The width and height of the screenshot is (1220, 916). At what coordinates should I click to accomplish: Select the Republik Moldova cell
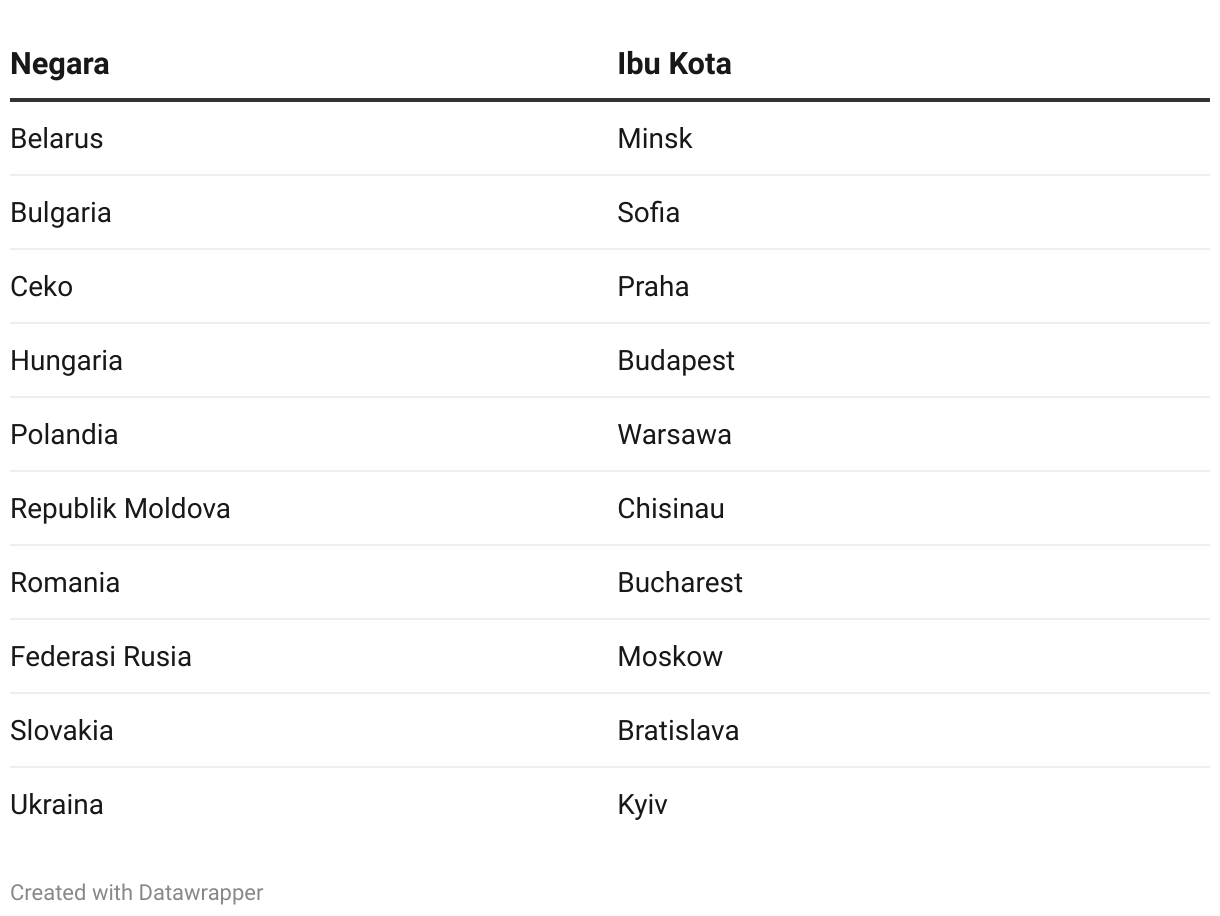pyautogui.click(x=120, y=508)
